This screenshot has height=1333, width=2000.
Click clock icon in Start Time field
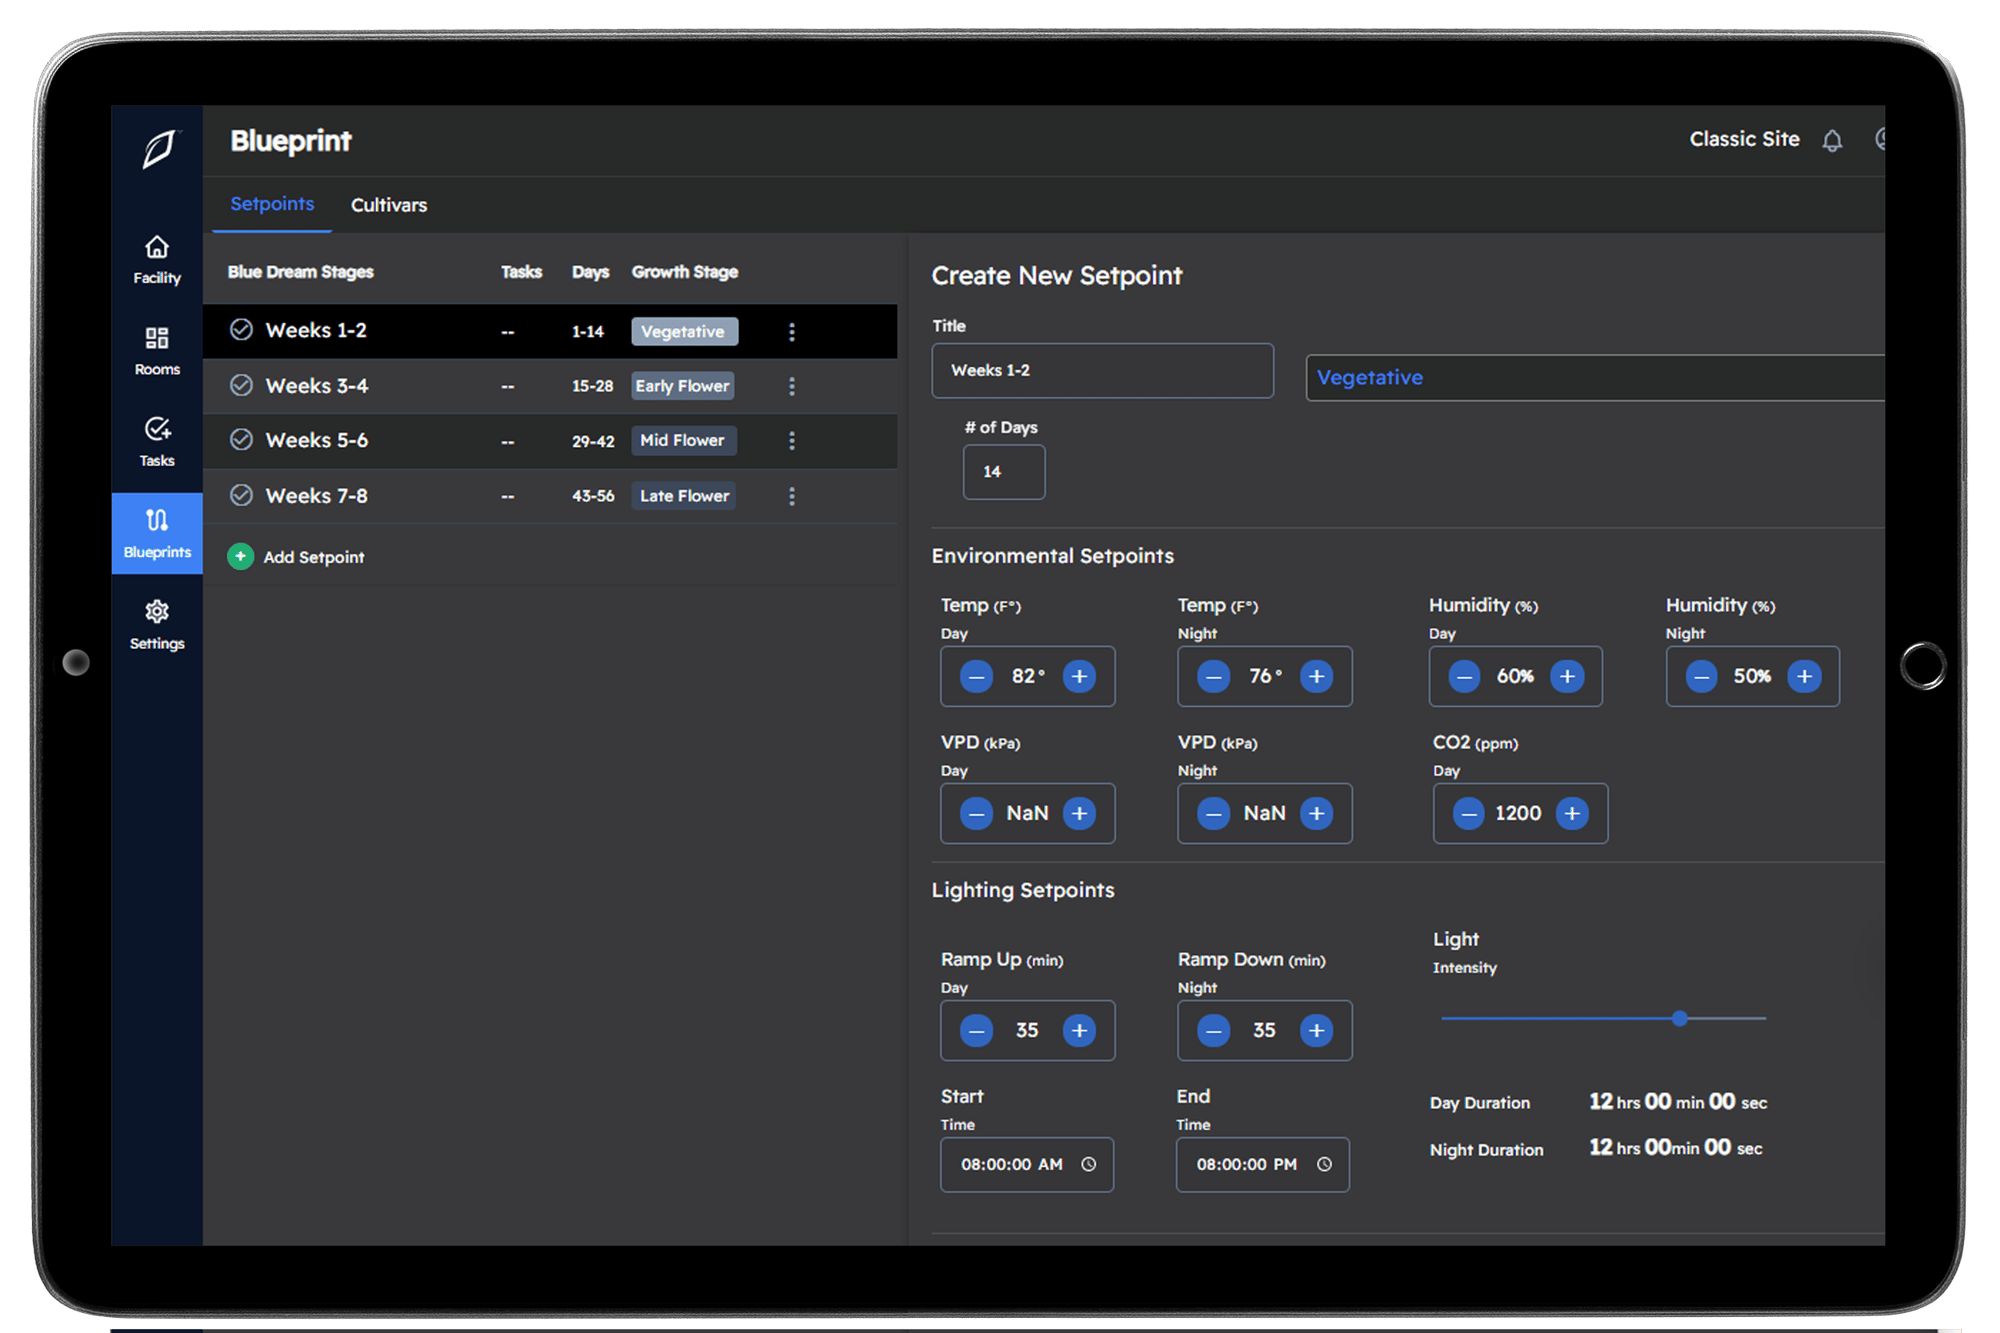click(x=1089, y=1164)
